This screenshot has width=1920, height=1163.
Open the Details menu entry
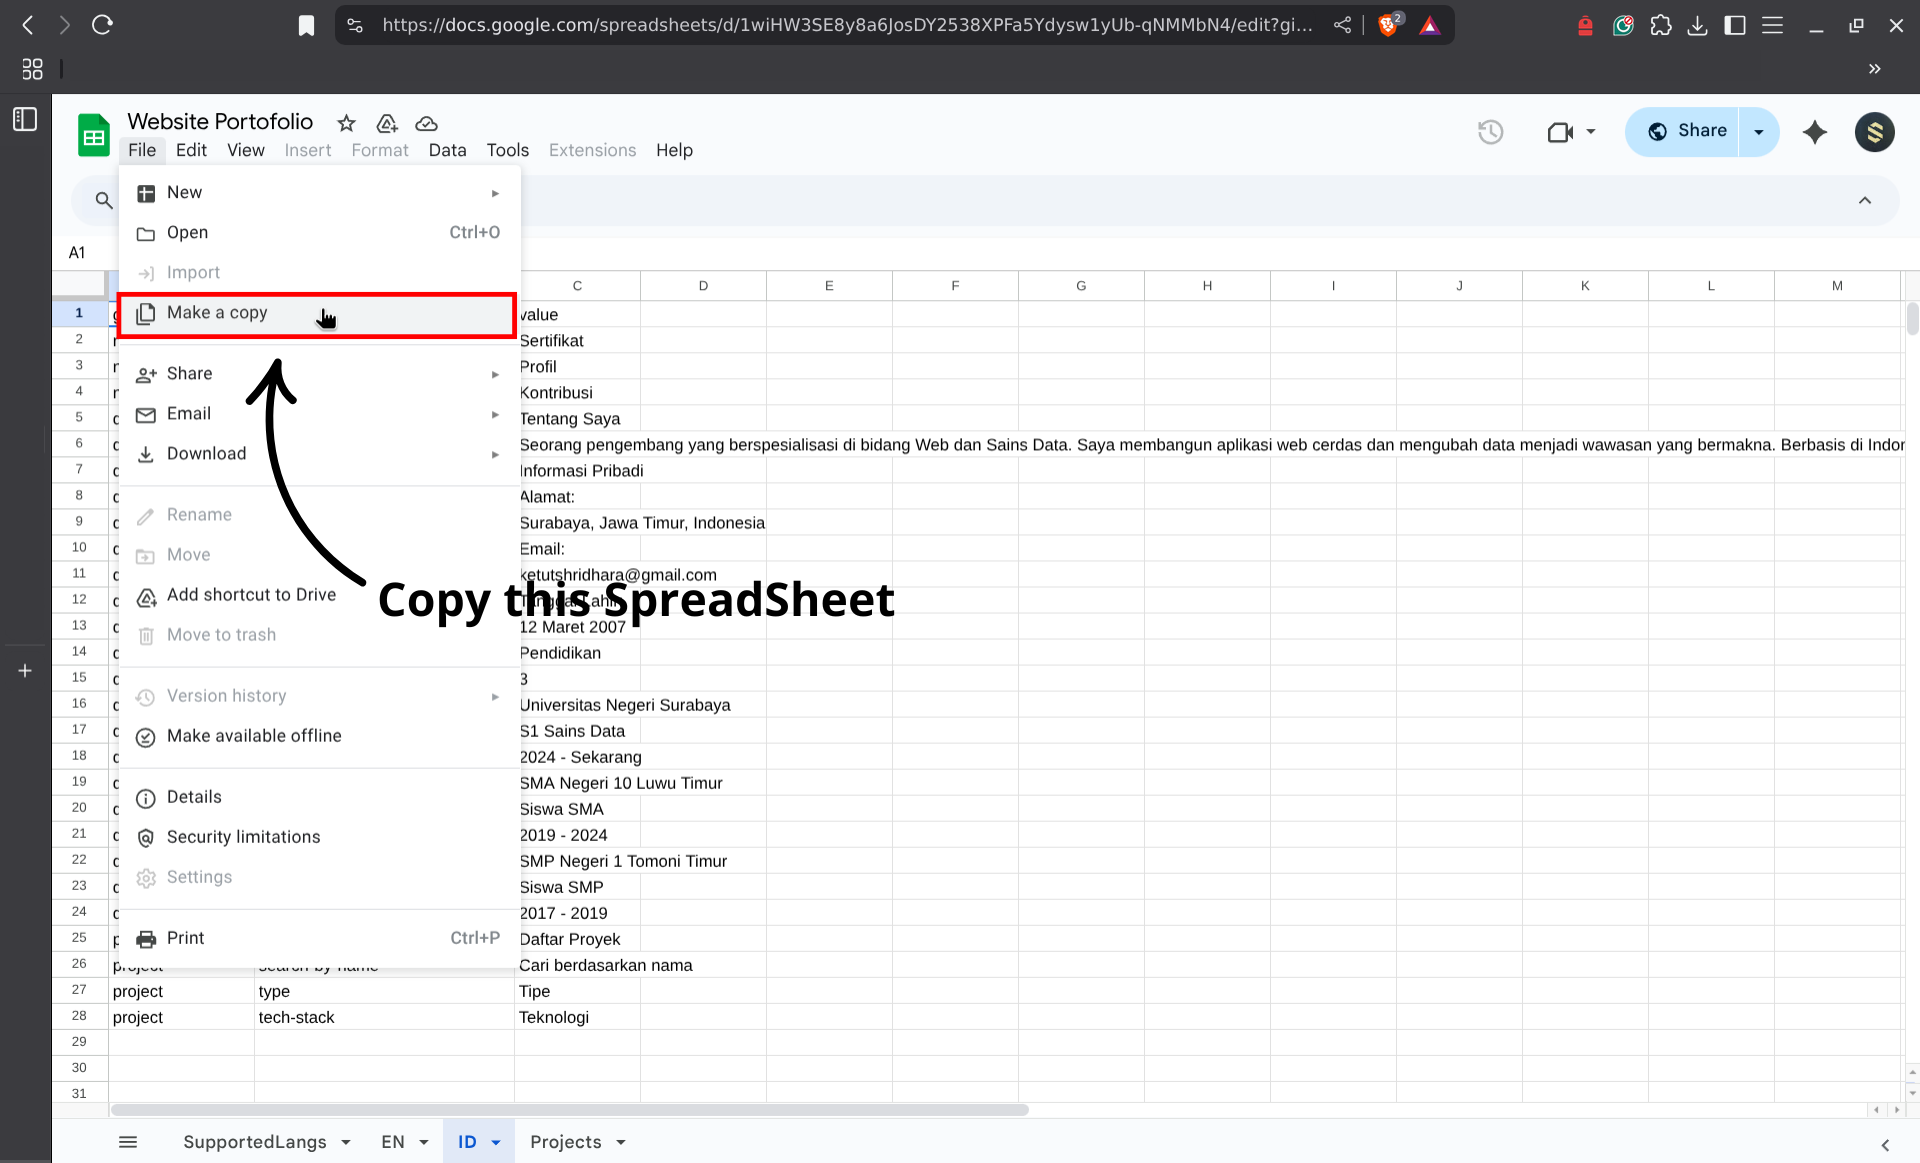pos(319,797)
